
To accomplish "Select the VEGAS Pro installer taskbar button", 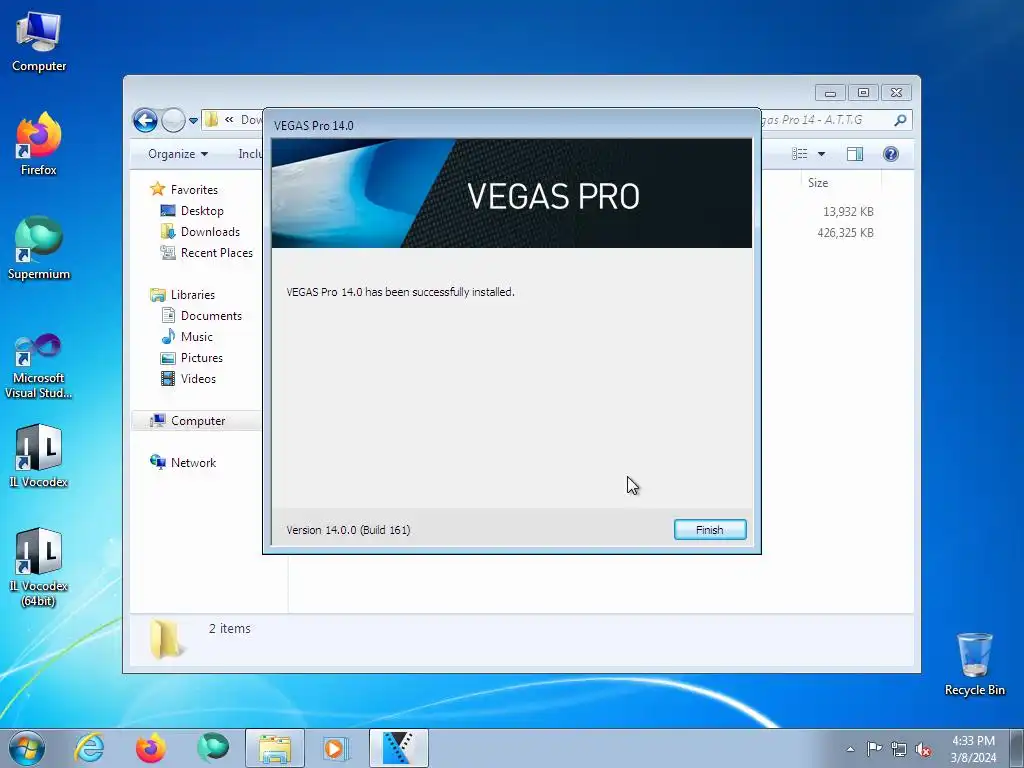I will [x=398, y=748].
